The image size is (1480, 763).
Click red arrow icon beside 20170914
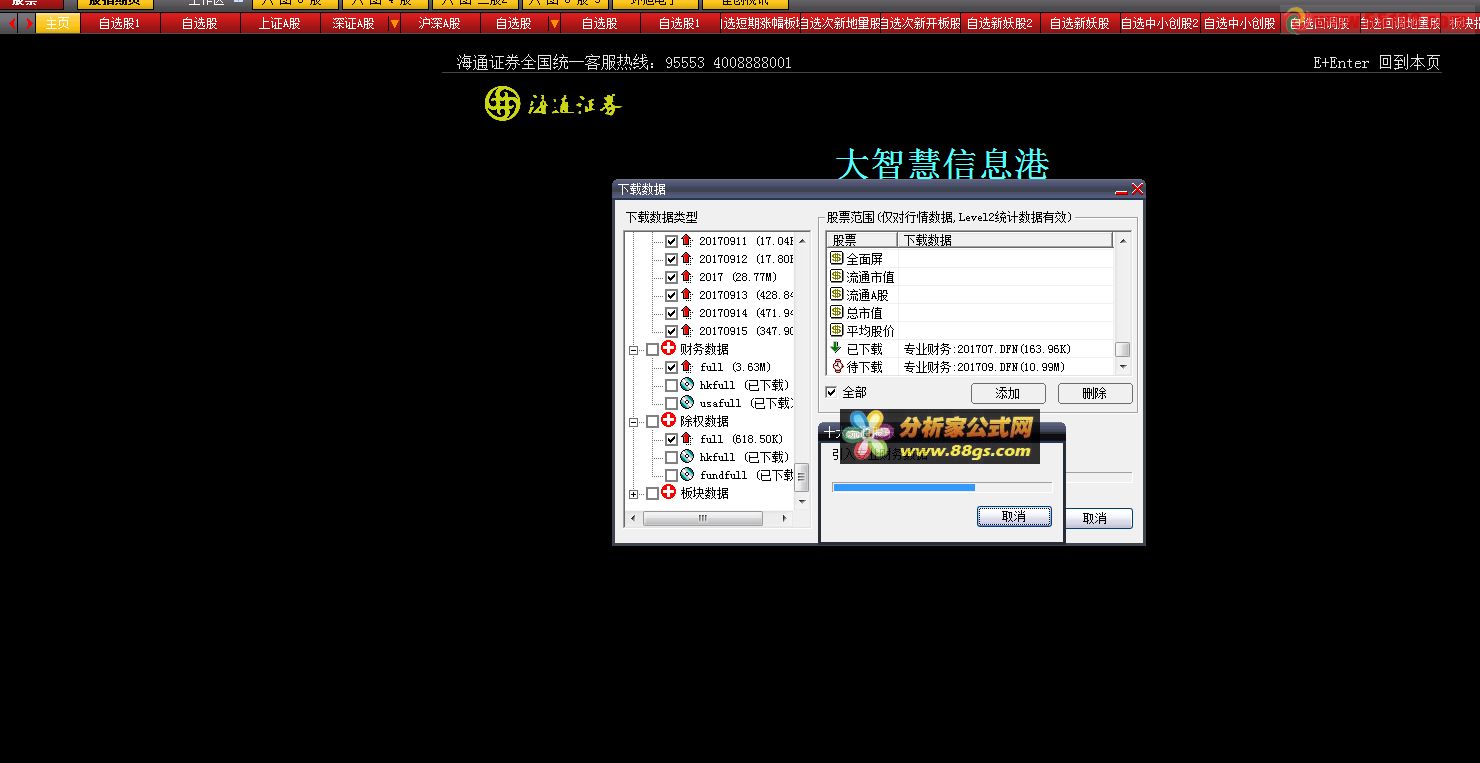pos(687,313)
